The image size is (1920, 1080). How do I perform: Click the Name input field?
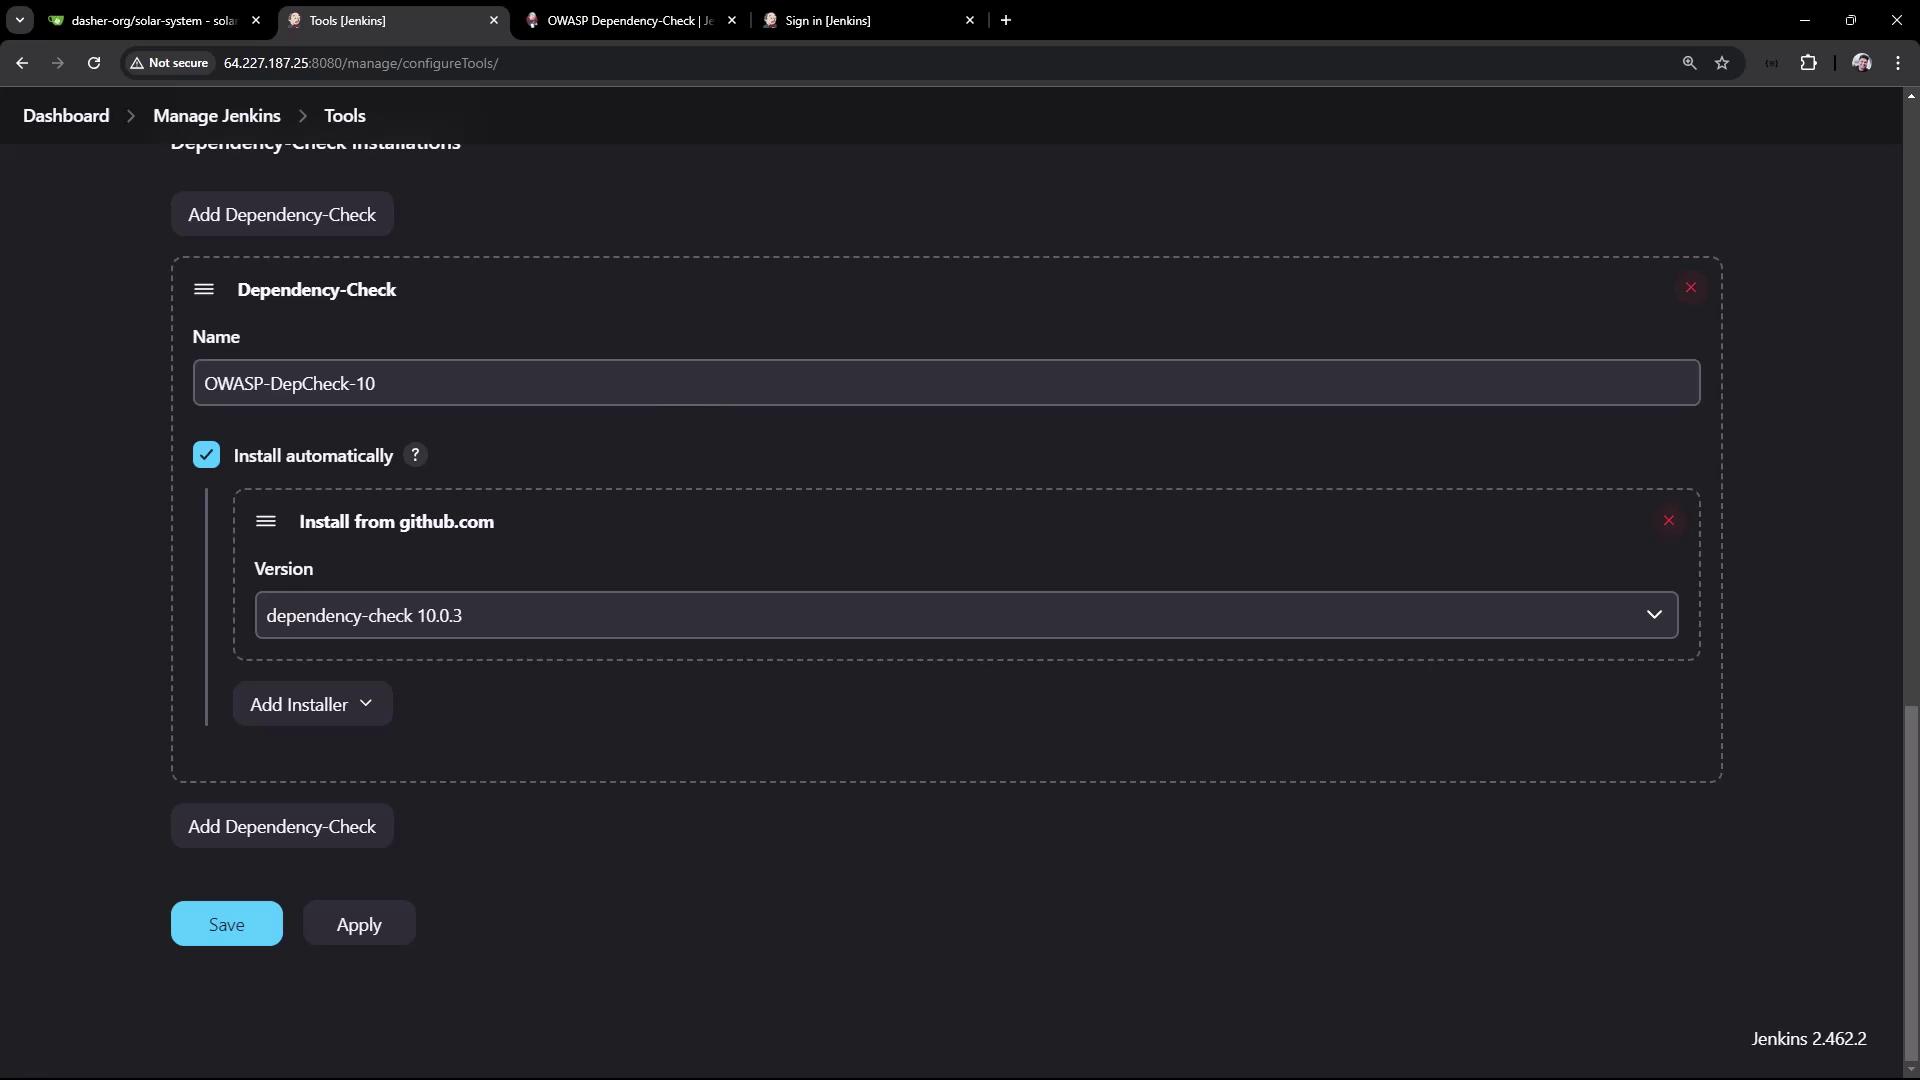pos(945,383)
